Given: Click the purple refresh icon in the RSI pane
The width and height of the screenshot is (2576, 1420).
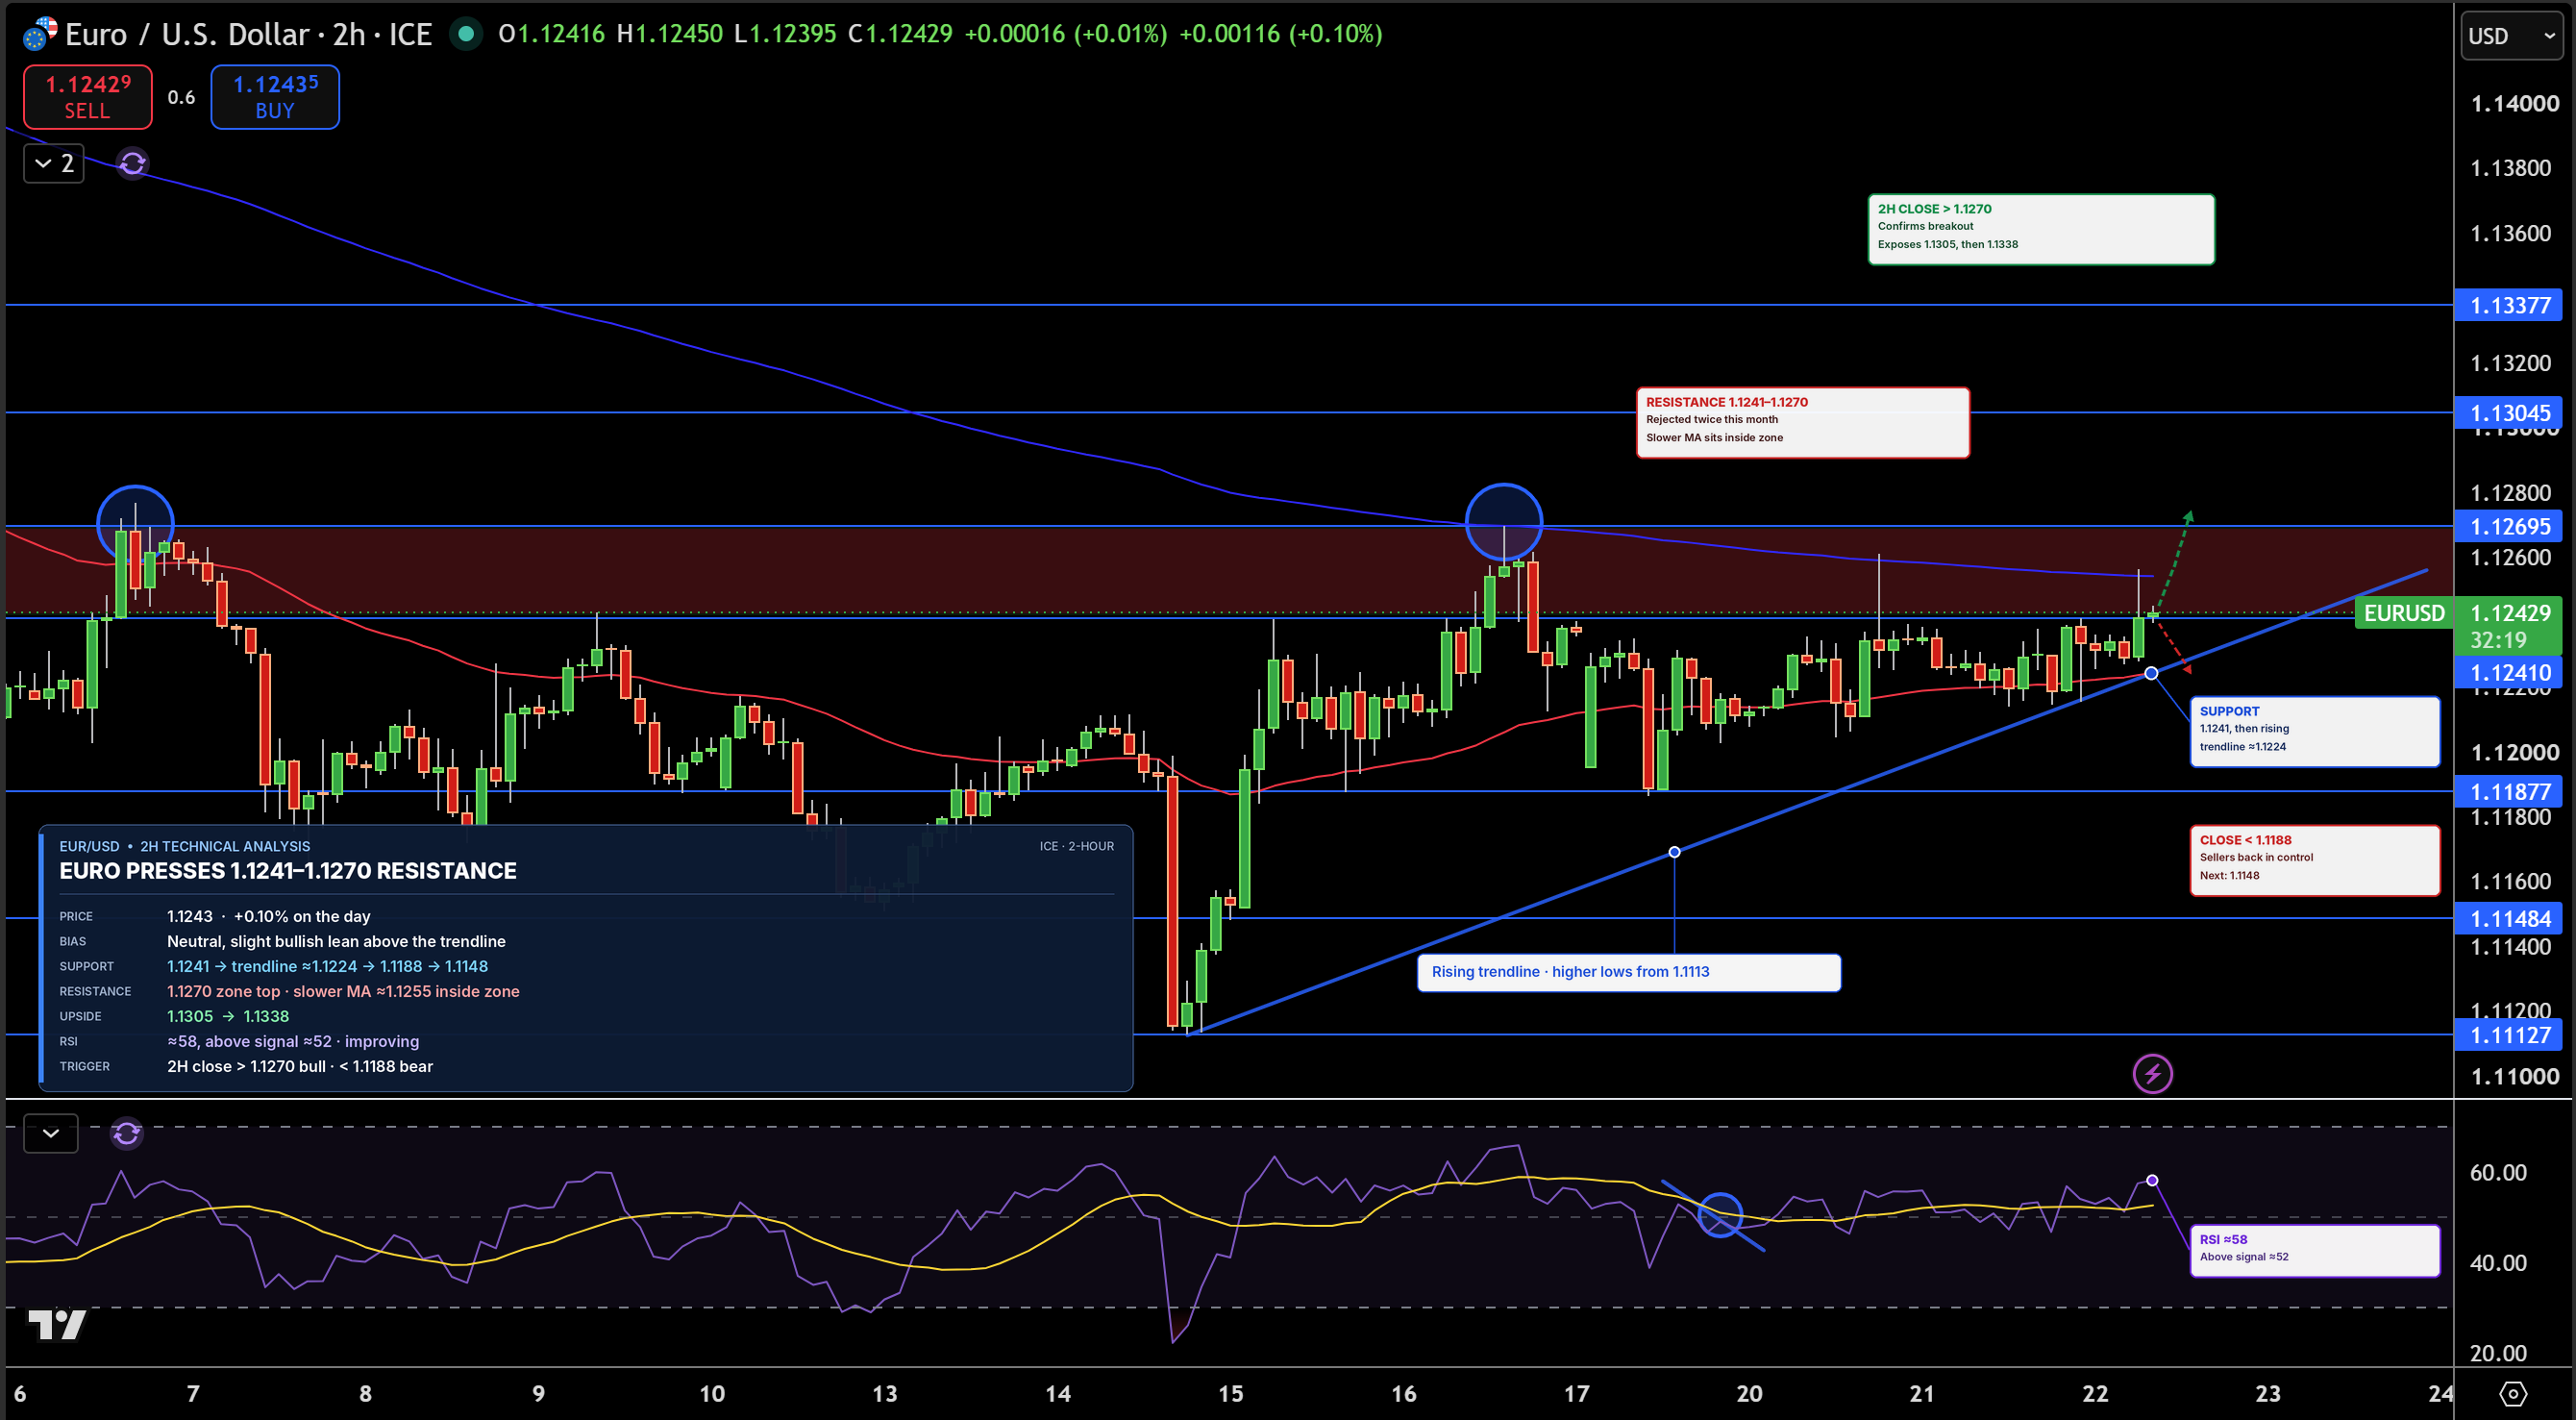Looking at the screenshot, I should coord(127,1133).
